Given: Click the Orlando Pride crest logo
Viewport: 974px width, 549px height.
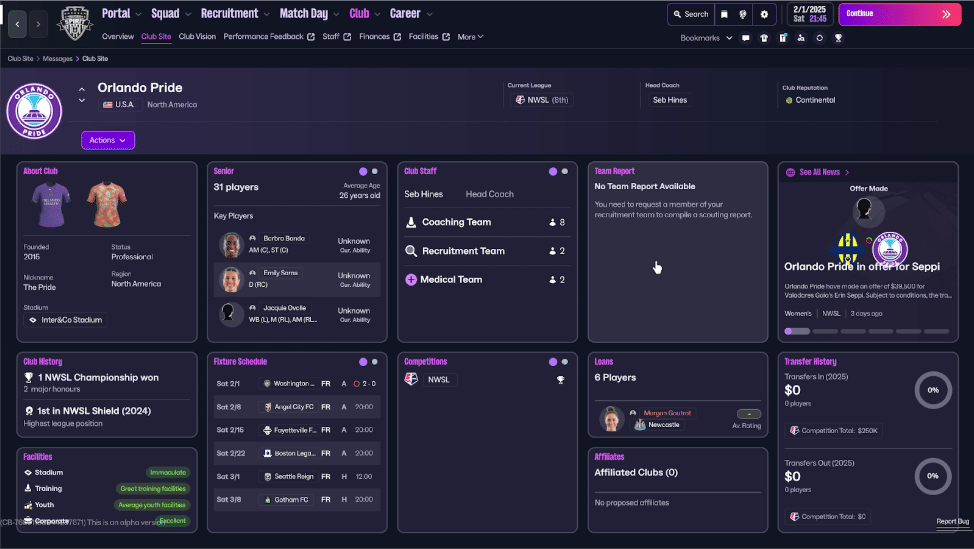Looking at the screenshot, I should click(x=34, y=111).
